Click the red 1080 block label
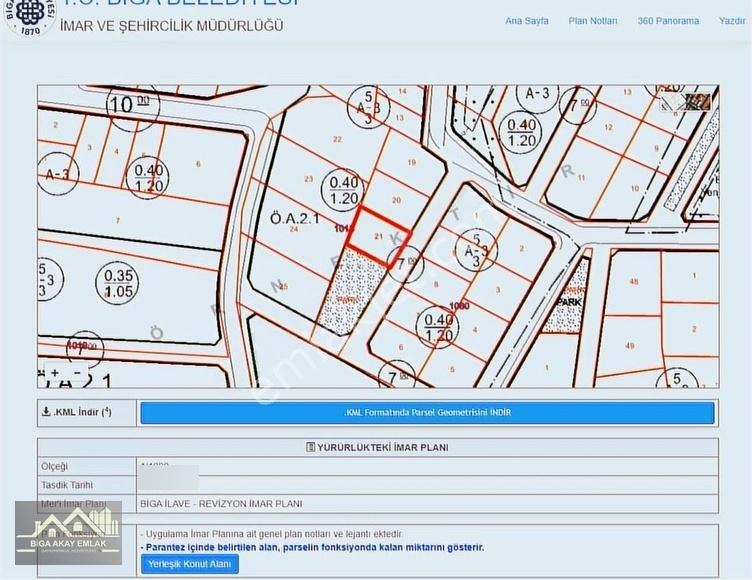 459,306
